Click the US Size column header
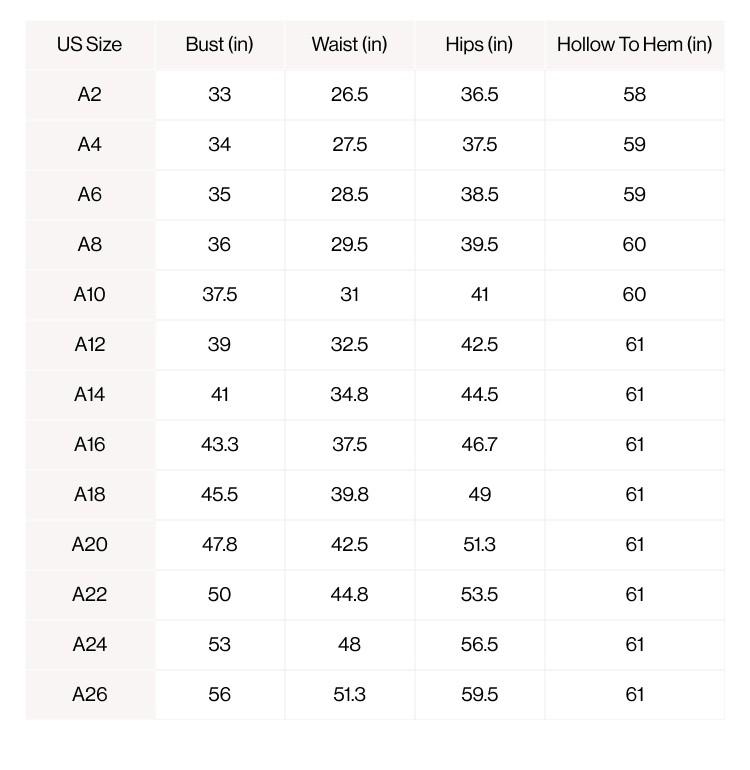 pos(89,44)
